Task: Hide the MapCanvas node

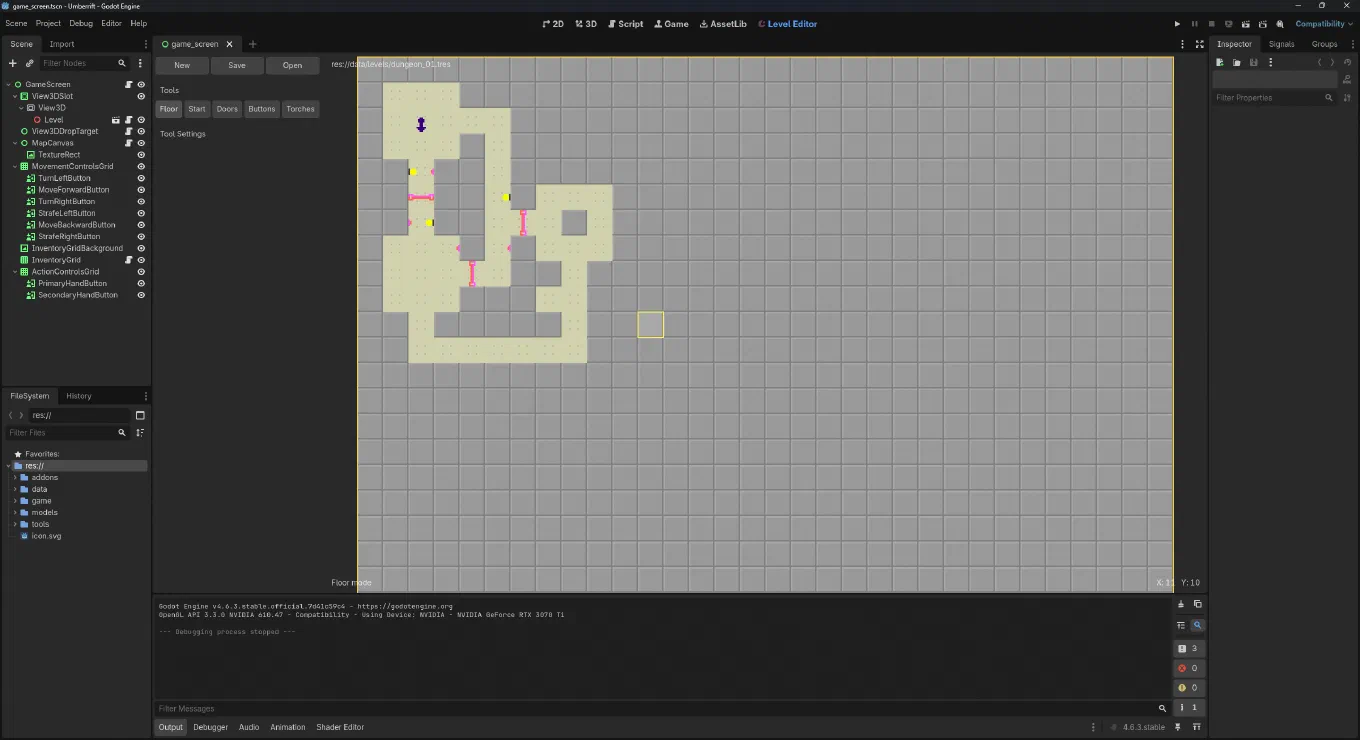Action: (141, 143)
